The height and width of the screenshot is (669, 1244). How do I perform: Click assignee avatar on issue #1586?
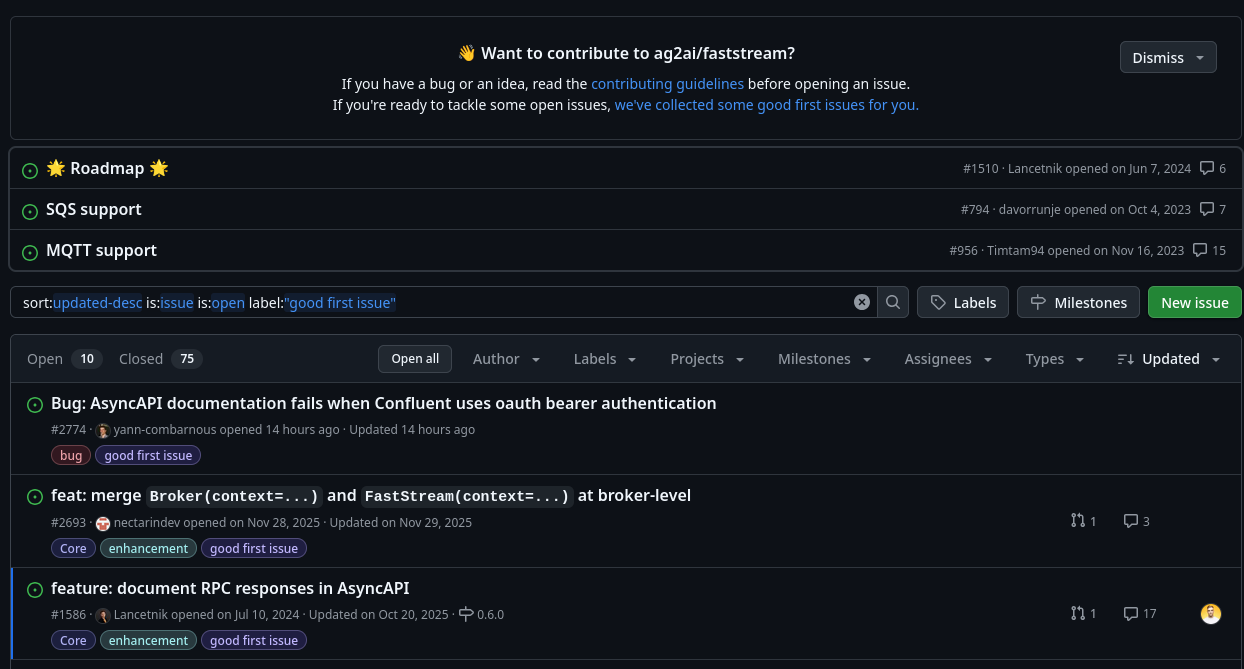[x=1211, y=613]
